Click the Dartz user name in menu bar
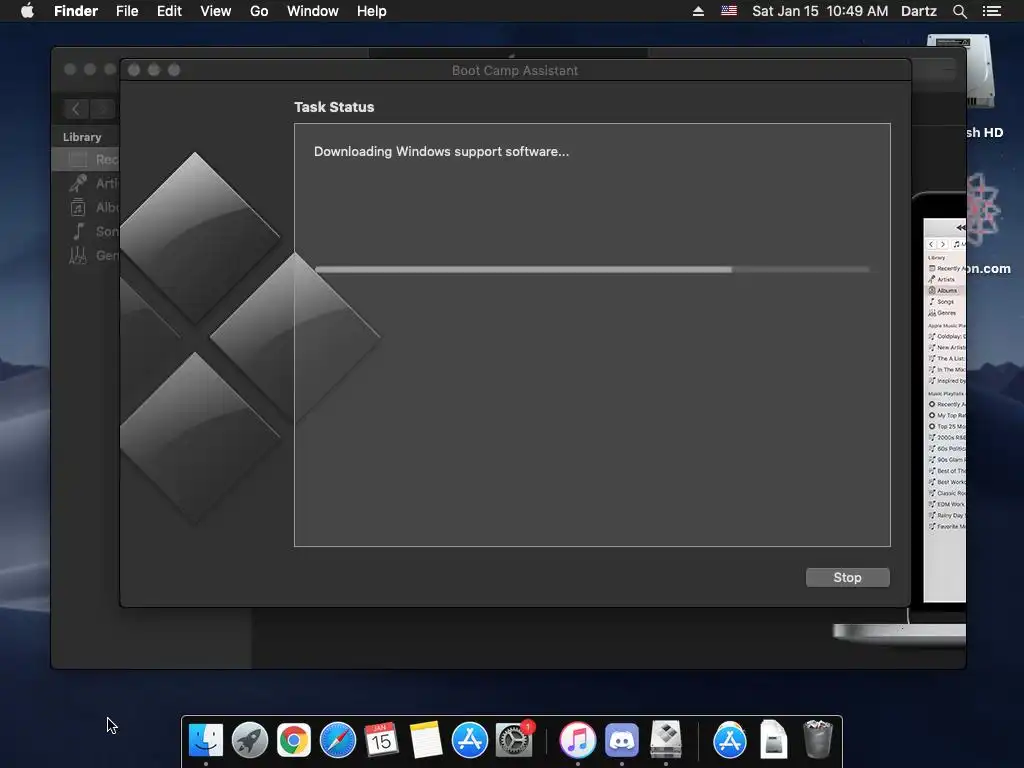This screenshot has height=768, width=1024. pos(919,11)
